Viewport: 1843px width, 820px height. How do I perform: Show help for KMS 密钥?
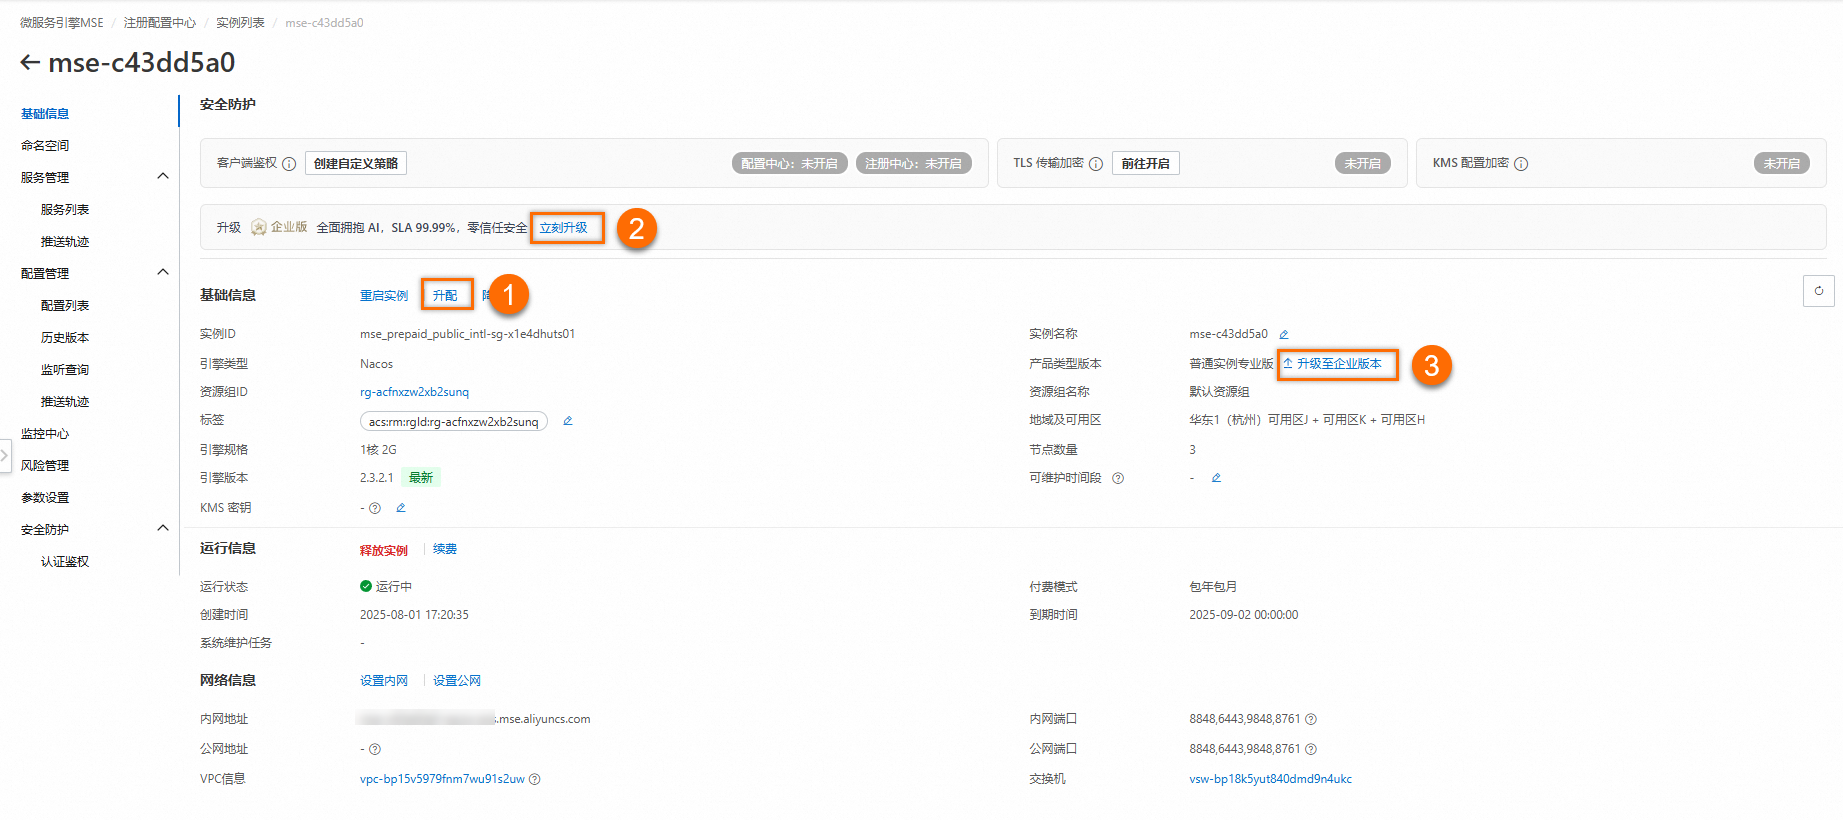pos(375,508)
